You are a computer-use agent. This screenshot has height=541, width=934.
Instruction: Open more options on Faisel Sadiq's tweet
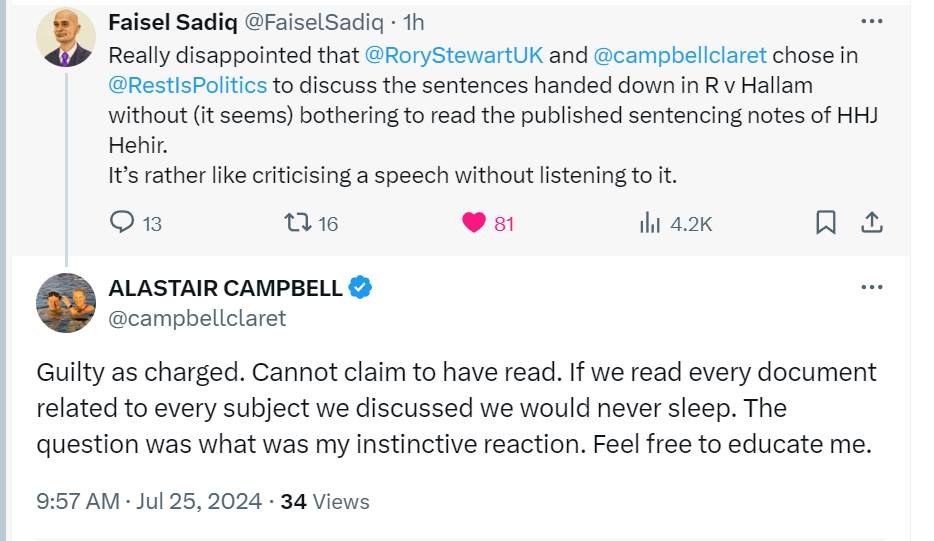pyautogui.click(x=871, y=21)
